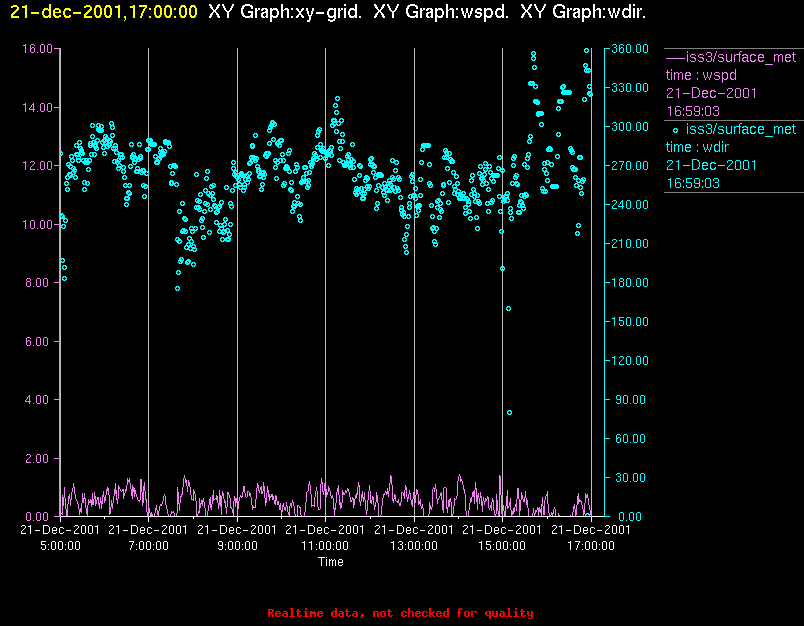The image size is (804, 626).
Task: Click the yellow 21-dec-2001,17:00:00 timestamp
Action: tap(104, 12)
